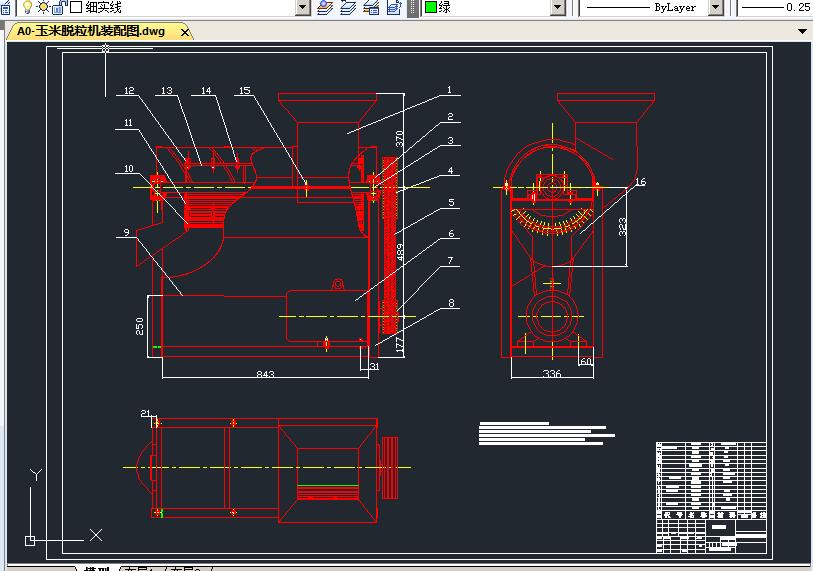The width and height of the screenshot is (813, 571).
Task: Switch to the 模型 model tab
Action: 97,568
